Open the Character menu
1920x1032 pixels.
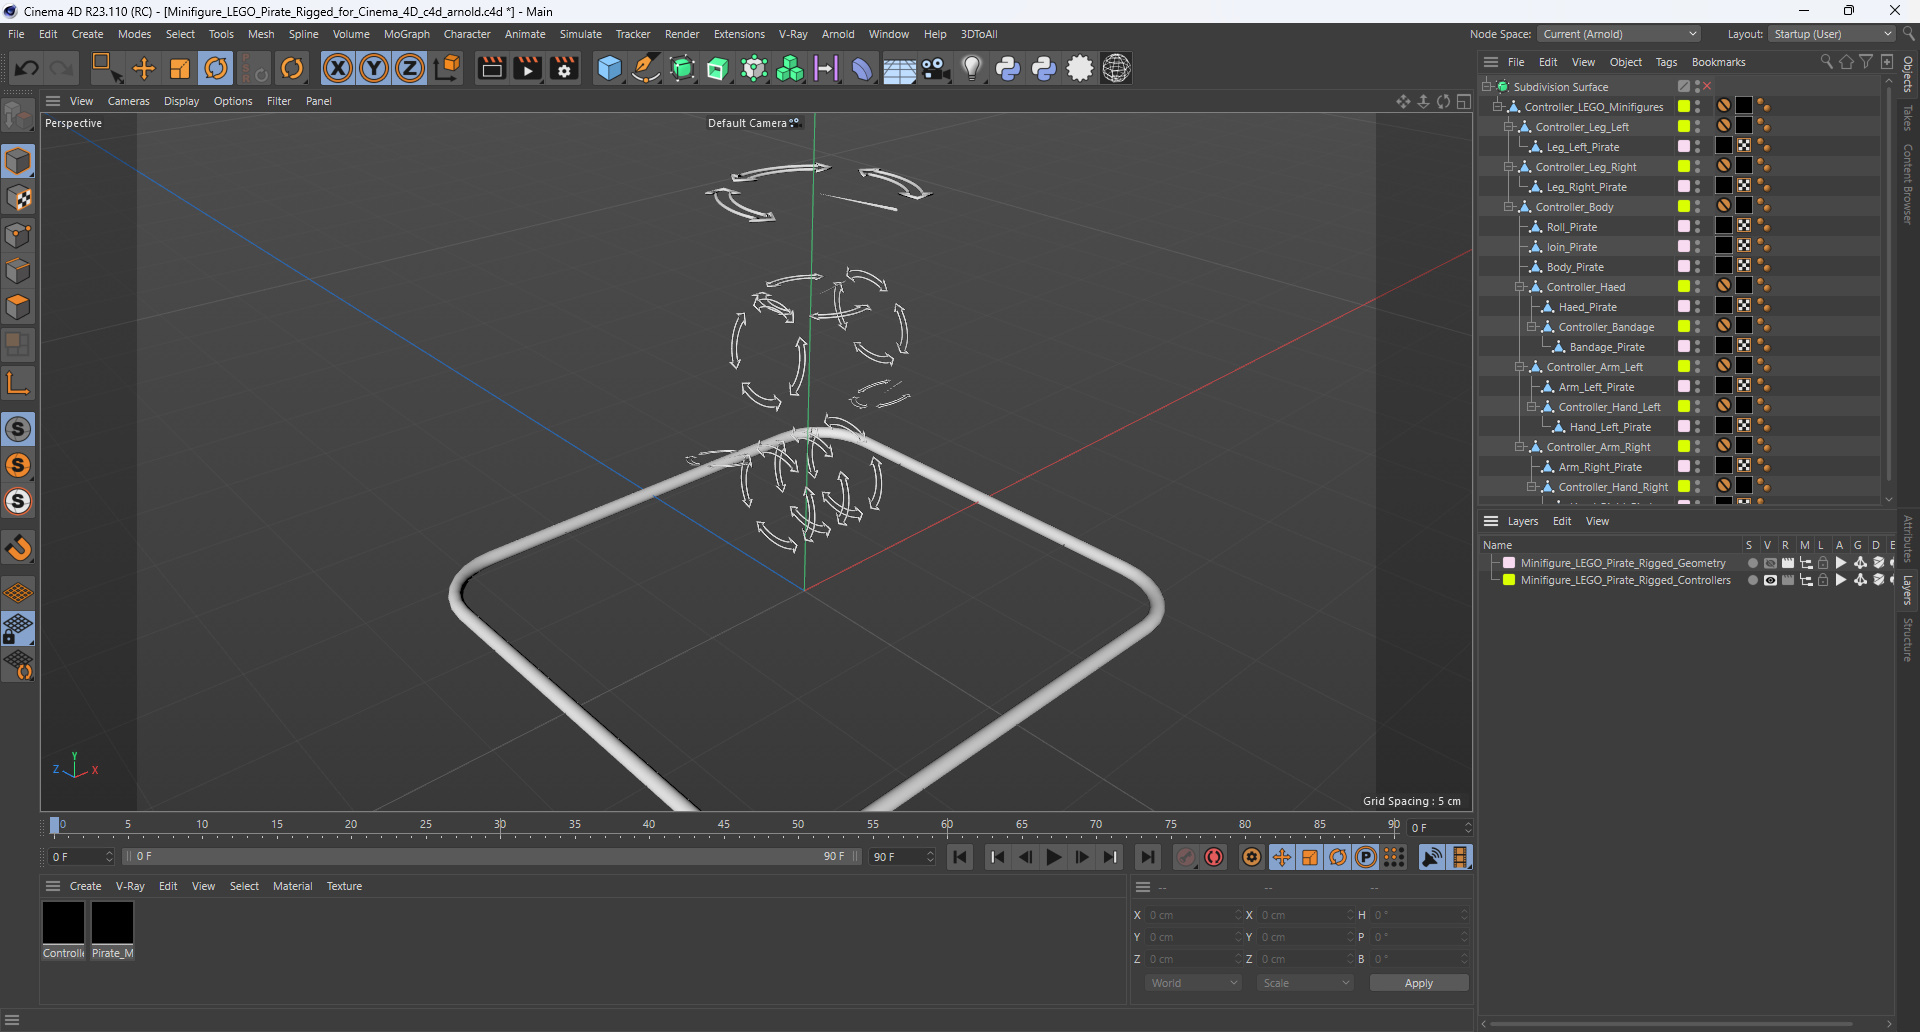pos(467,34)
